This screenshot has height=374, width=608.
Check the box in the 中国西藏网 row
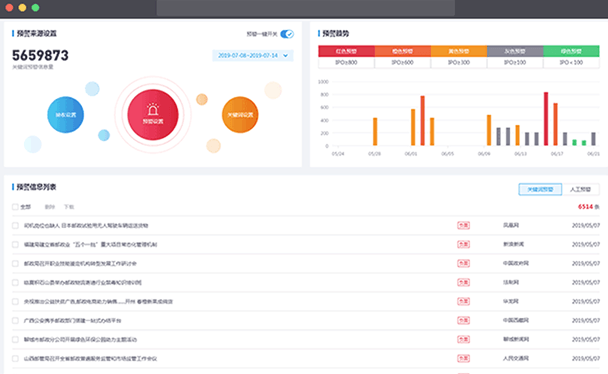click(15, 321)
